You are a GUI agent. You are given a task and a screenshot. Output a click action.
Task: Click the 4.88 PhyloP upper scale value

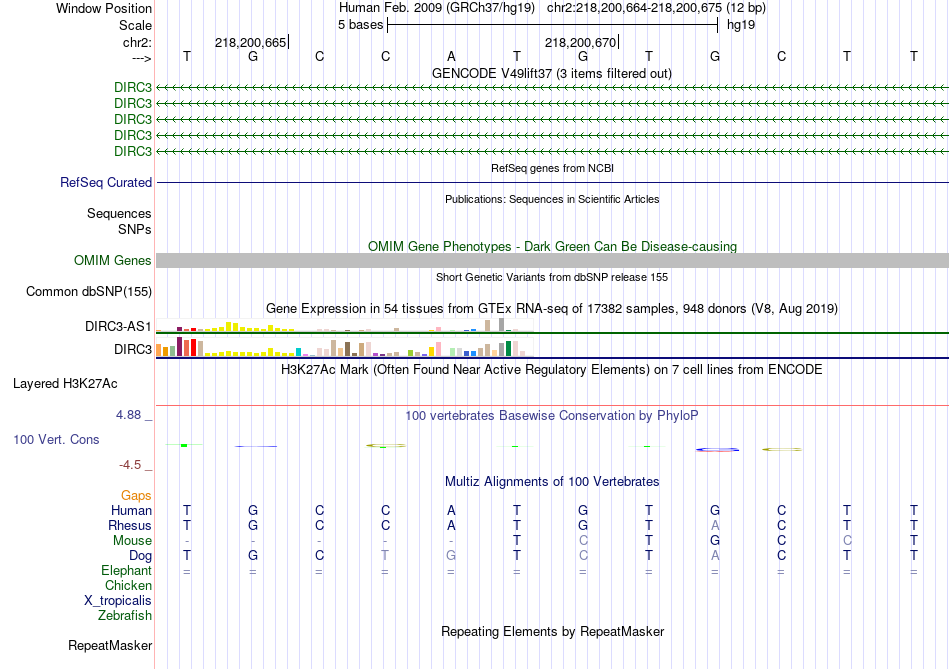(128, 415)
